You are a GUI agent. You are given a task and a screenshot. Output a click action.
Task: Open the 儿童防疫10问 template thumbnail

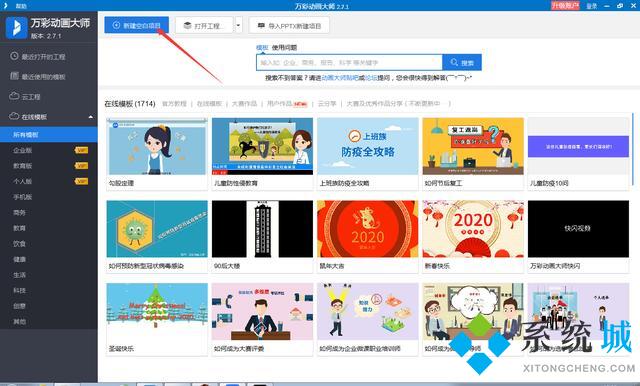(578, 146)
